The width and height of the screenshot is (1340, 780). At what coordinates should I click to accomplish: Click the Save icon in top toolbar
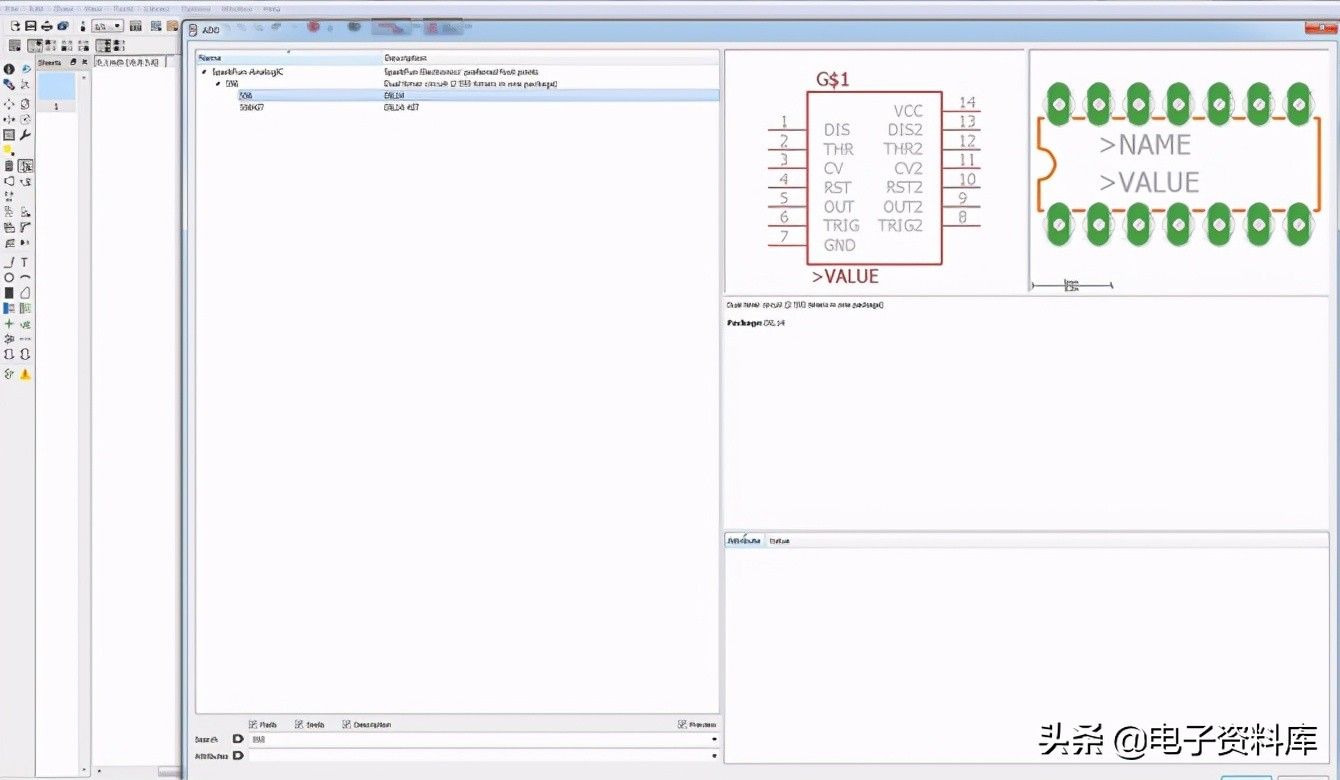(x=31, y=26)
